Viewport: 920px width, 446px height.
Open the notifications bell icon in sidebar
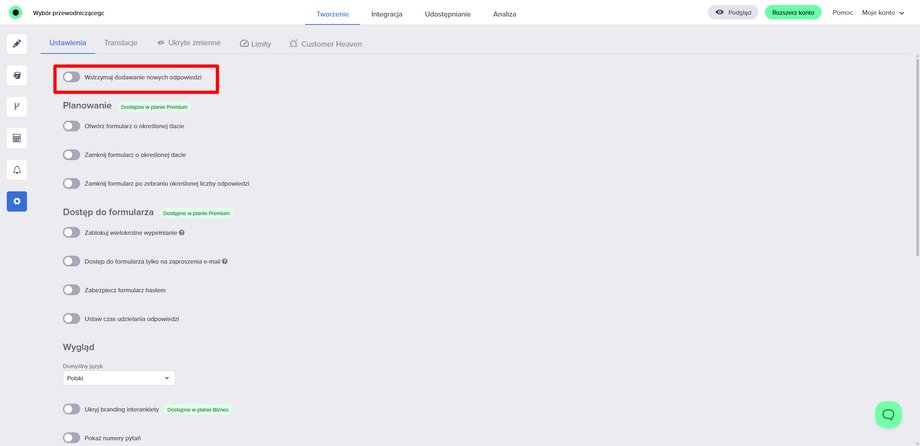(17, 169)
